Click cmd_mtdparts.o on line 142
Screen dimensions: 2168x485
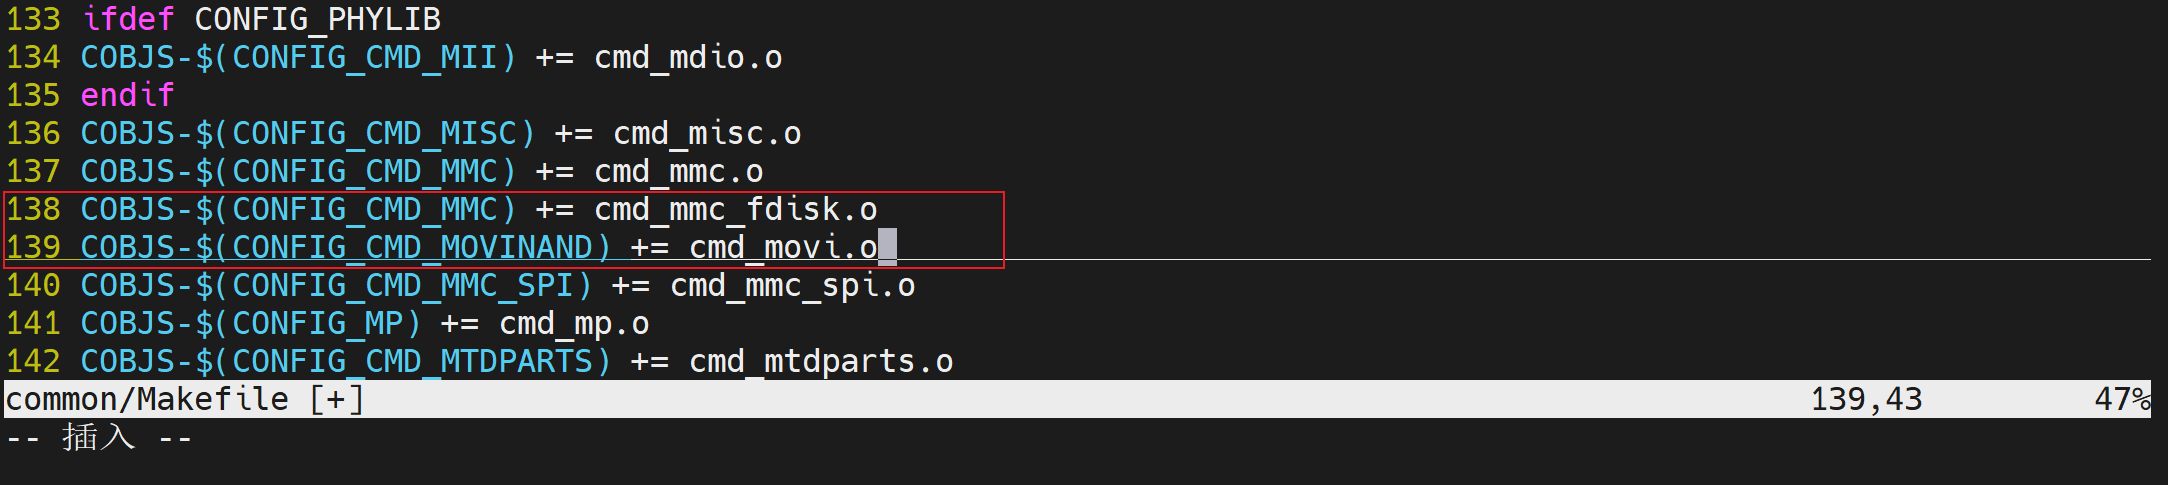click(822, 361)
